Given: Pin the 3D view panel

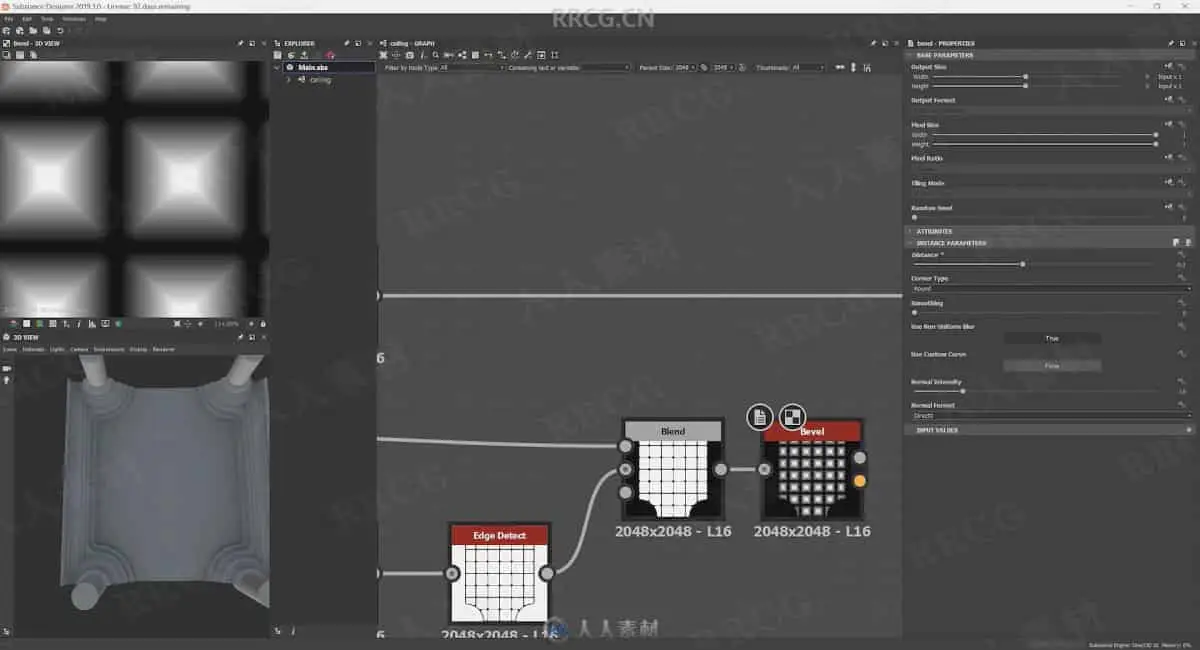Looking at the screenshot, I should pos(240,337).
